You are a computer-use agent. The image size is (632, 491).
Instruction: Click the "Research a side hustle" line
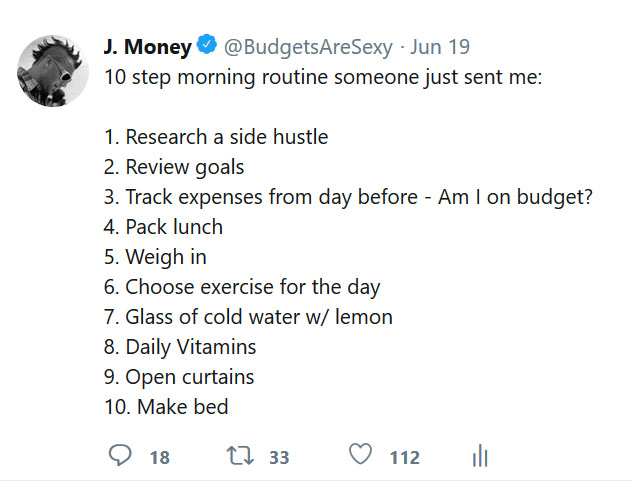click(x=216, y=137)
